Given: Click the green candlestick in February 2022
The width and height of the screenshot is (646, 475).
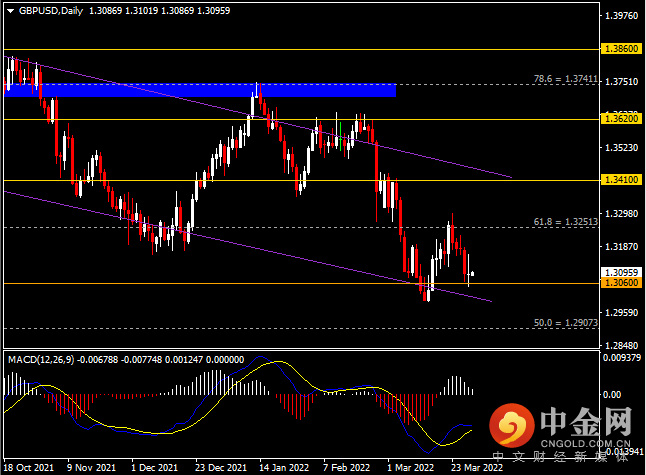Looking at the screenshot, I should click(340, 136).
